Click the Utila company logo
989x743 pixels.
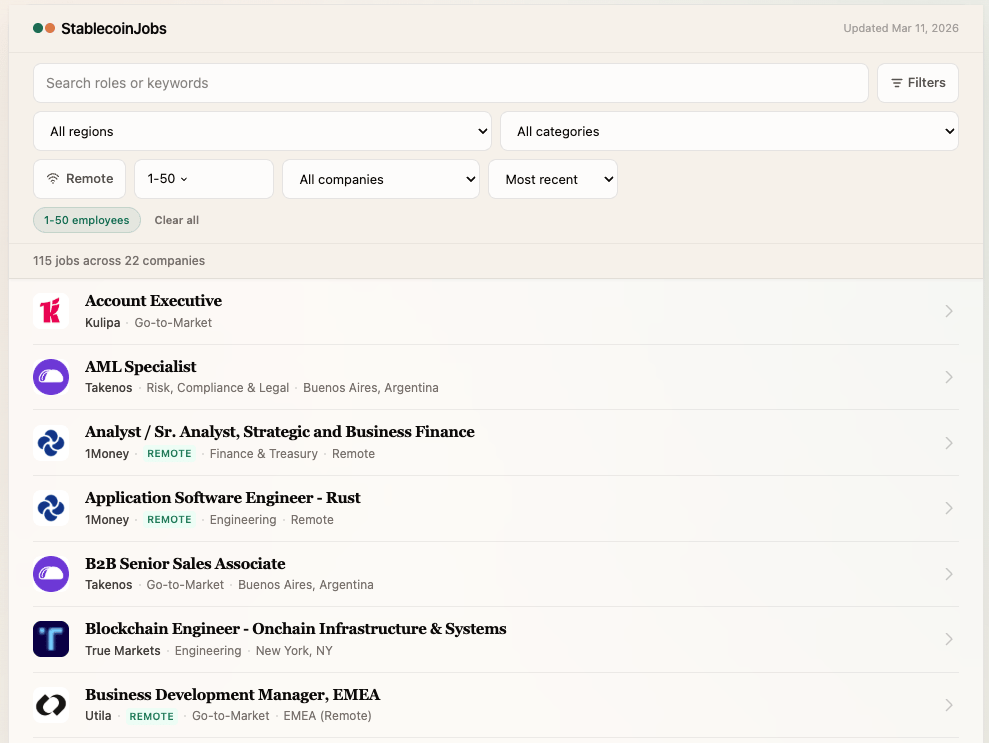(x=51, y=705)
